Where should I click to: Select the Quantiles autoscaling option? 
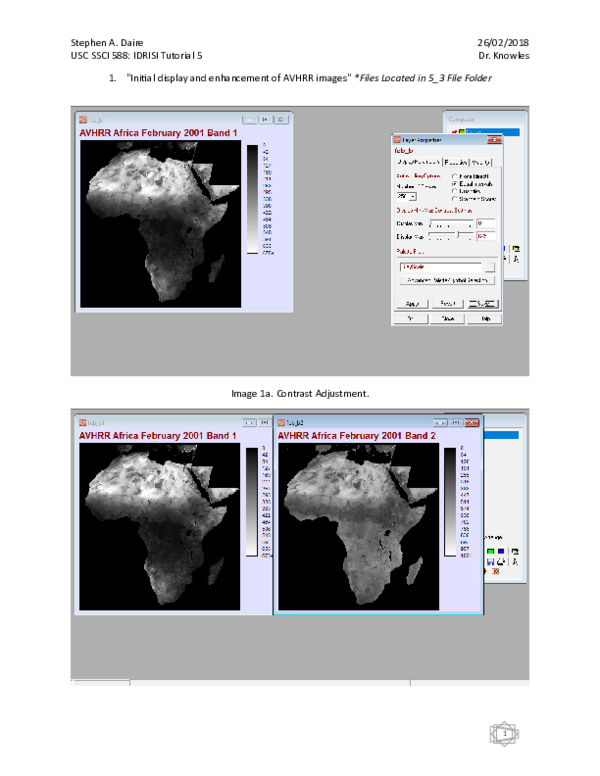point(455,191)
